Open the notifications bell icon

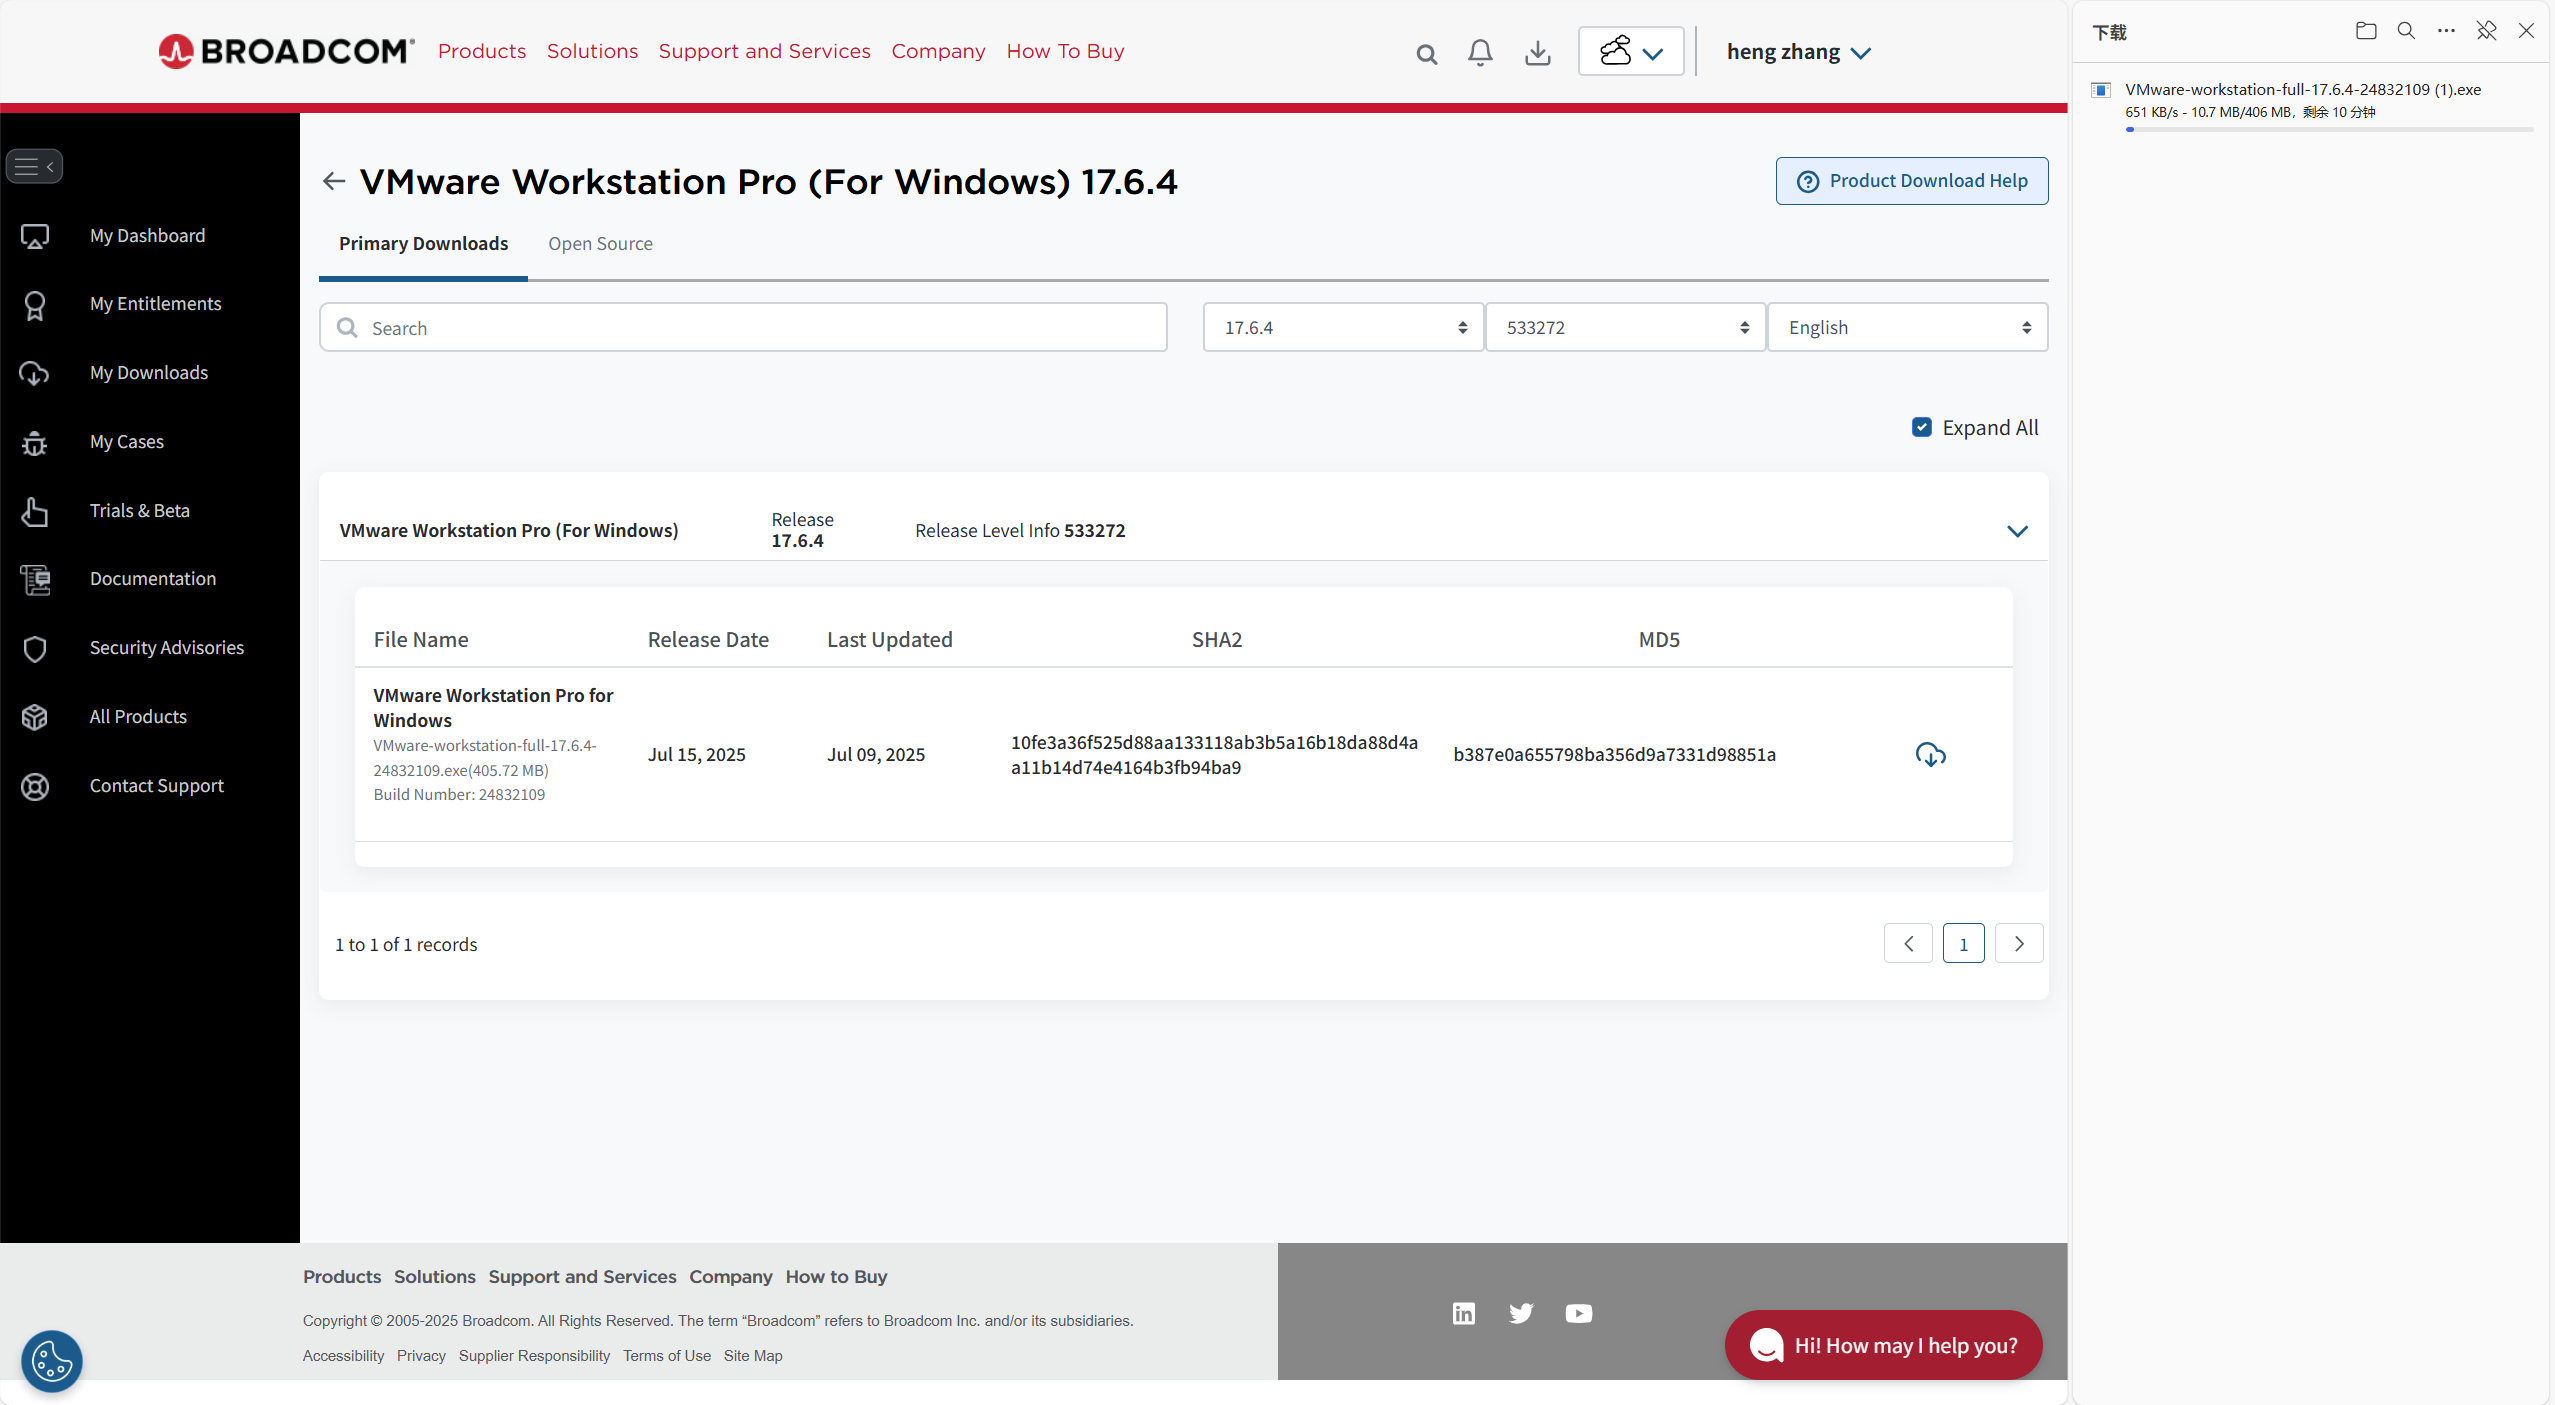tap(1480, 52)
